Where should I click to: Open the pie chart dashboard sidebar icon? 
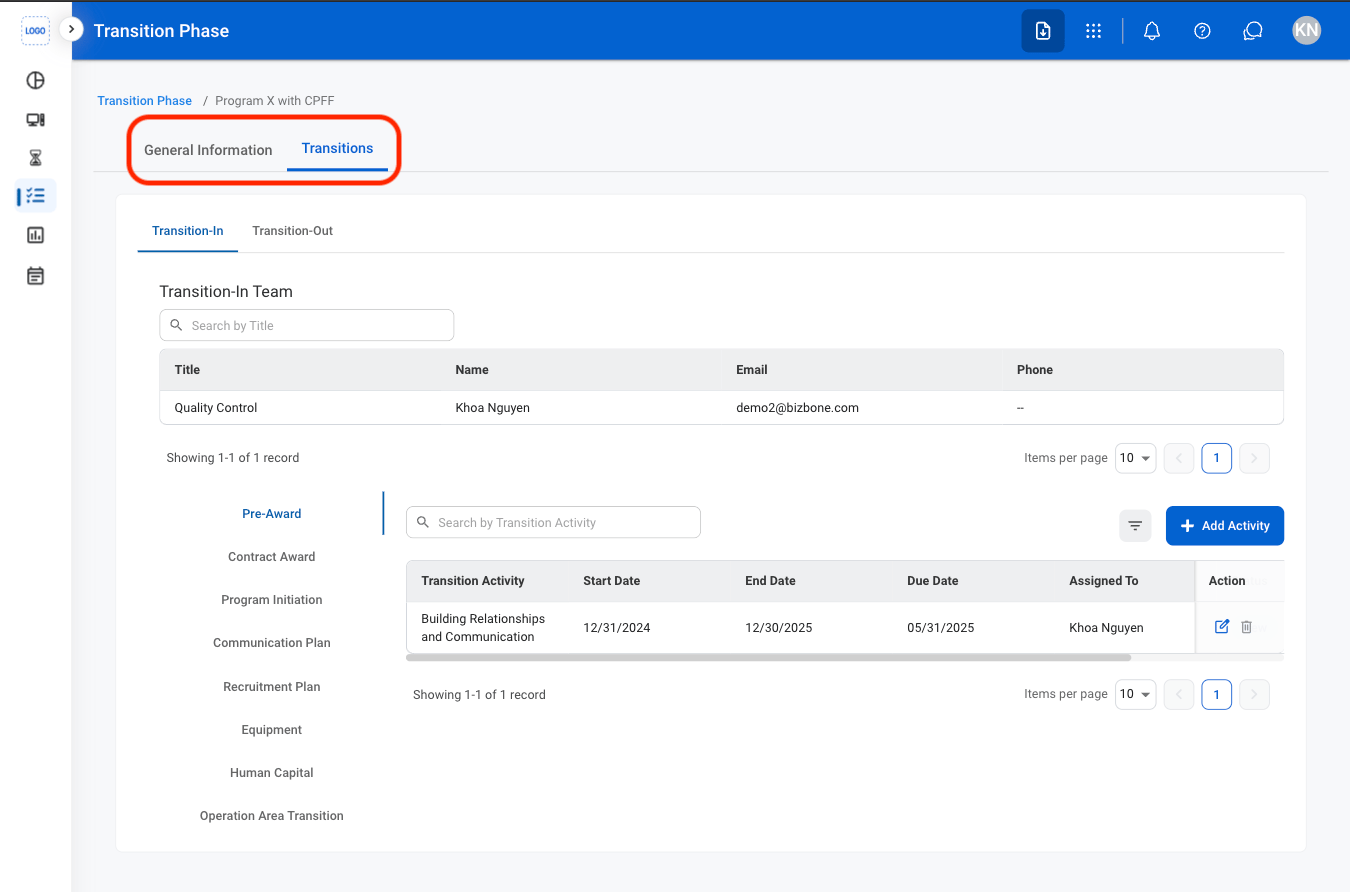35,81
